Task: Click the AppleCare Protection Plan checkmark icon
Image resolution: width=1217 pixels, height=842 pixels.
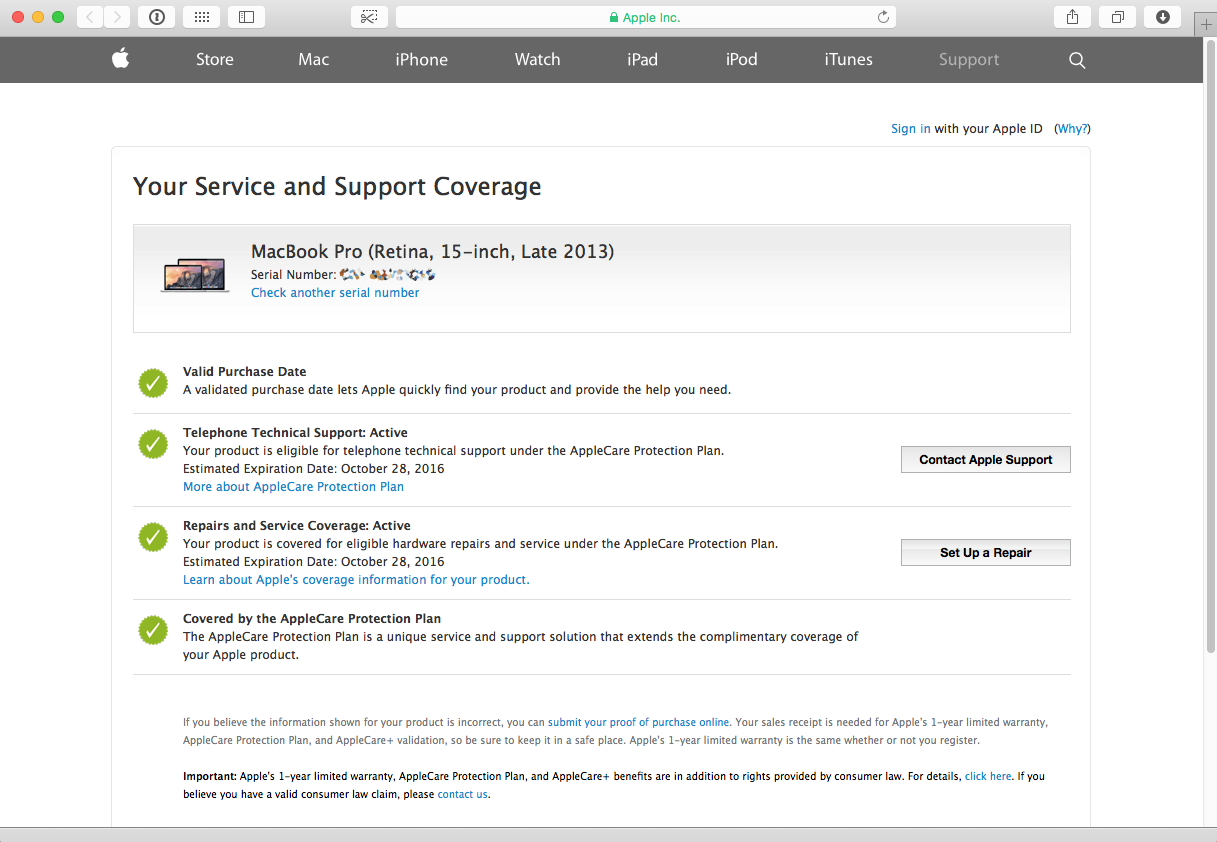Action: (153, 630)
